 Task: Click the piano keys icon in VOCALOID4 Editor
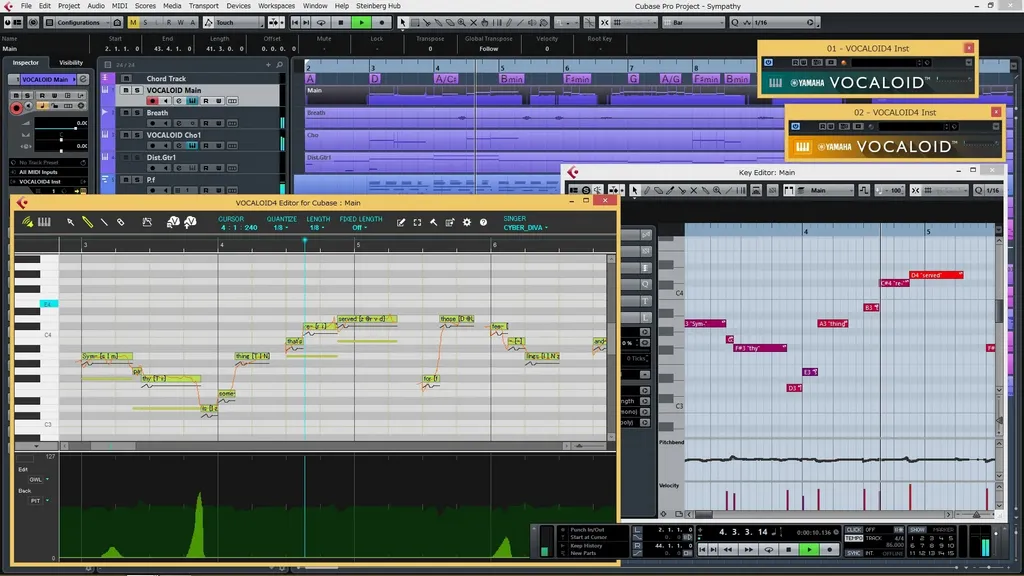44,223
